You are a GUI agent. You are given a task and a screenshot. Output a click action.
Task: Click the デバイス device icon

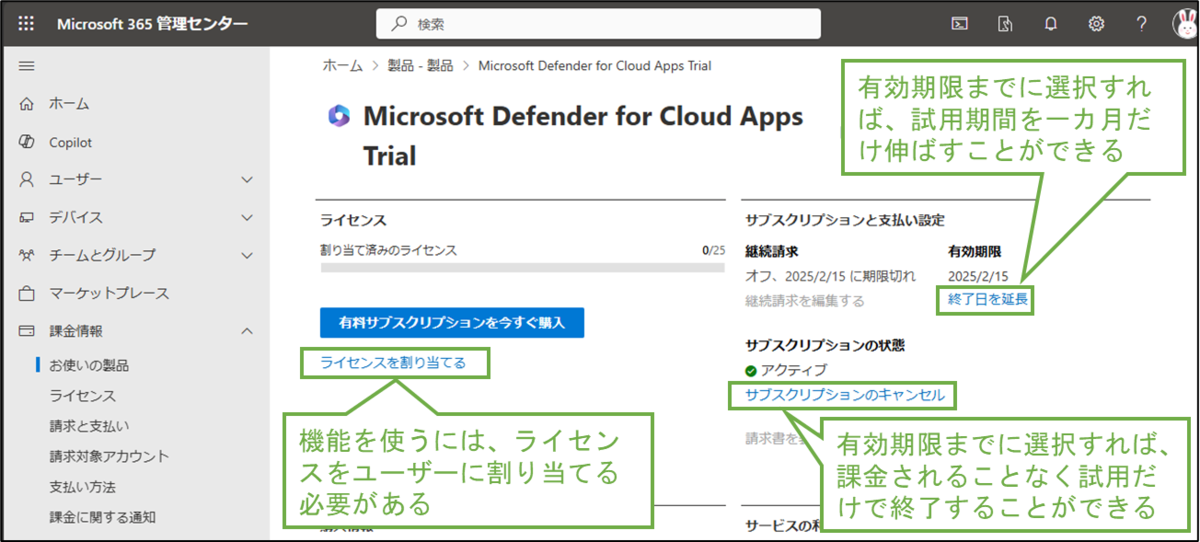click(x=27, y=218)
